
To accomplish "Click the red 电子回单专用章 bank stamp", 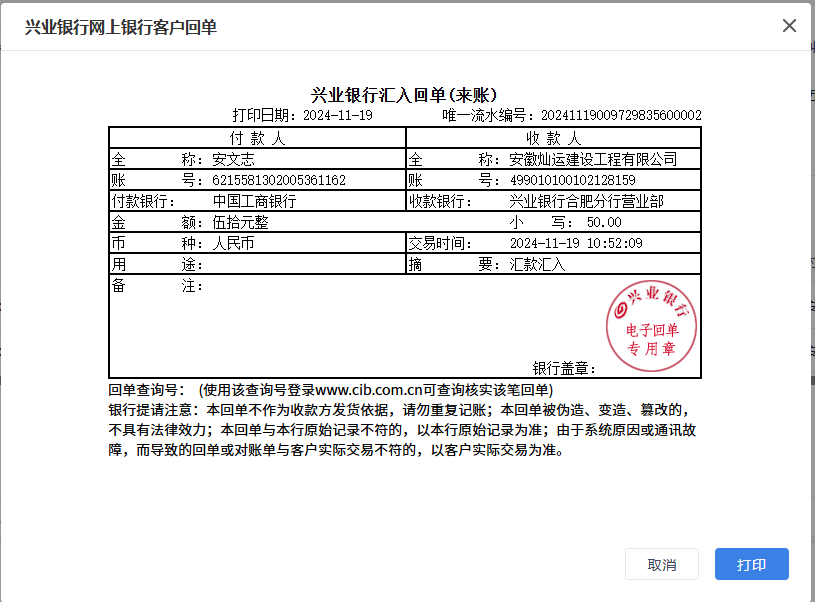I will [651, 323].
